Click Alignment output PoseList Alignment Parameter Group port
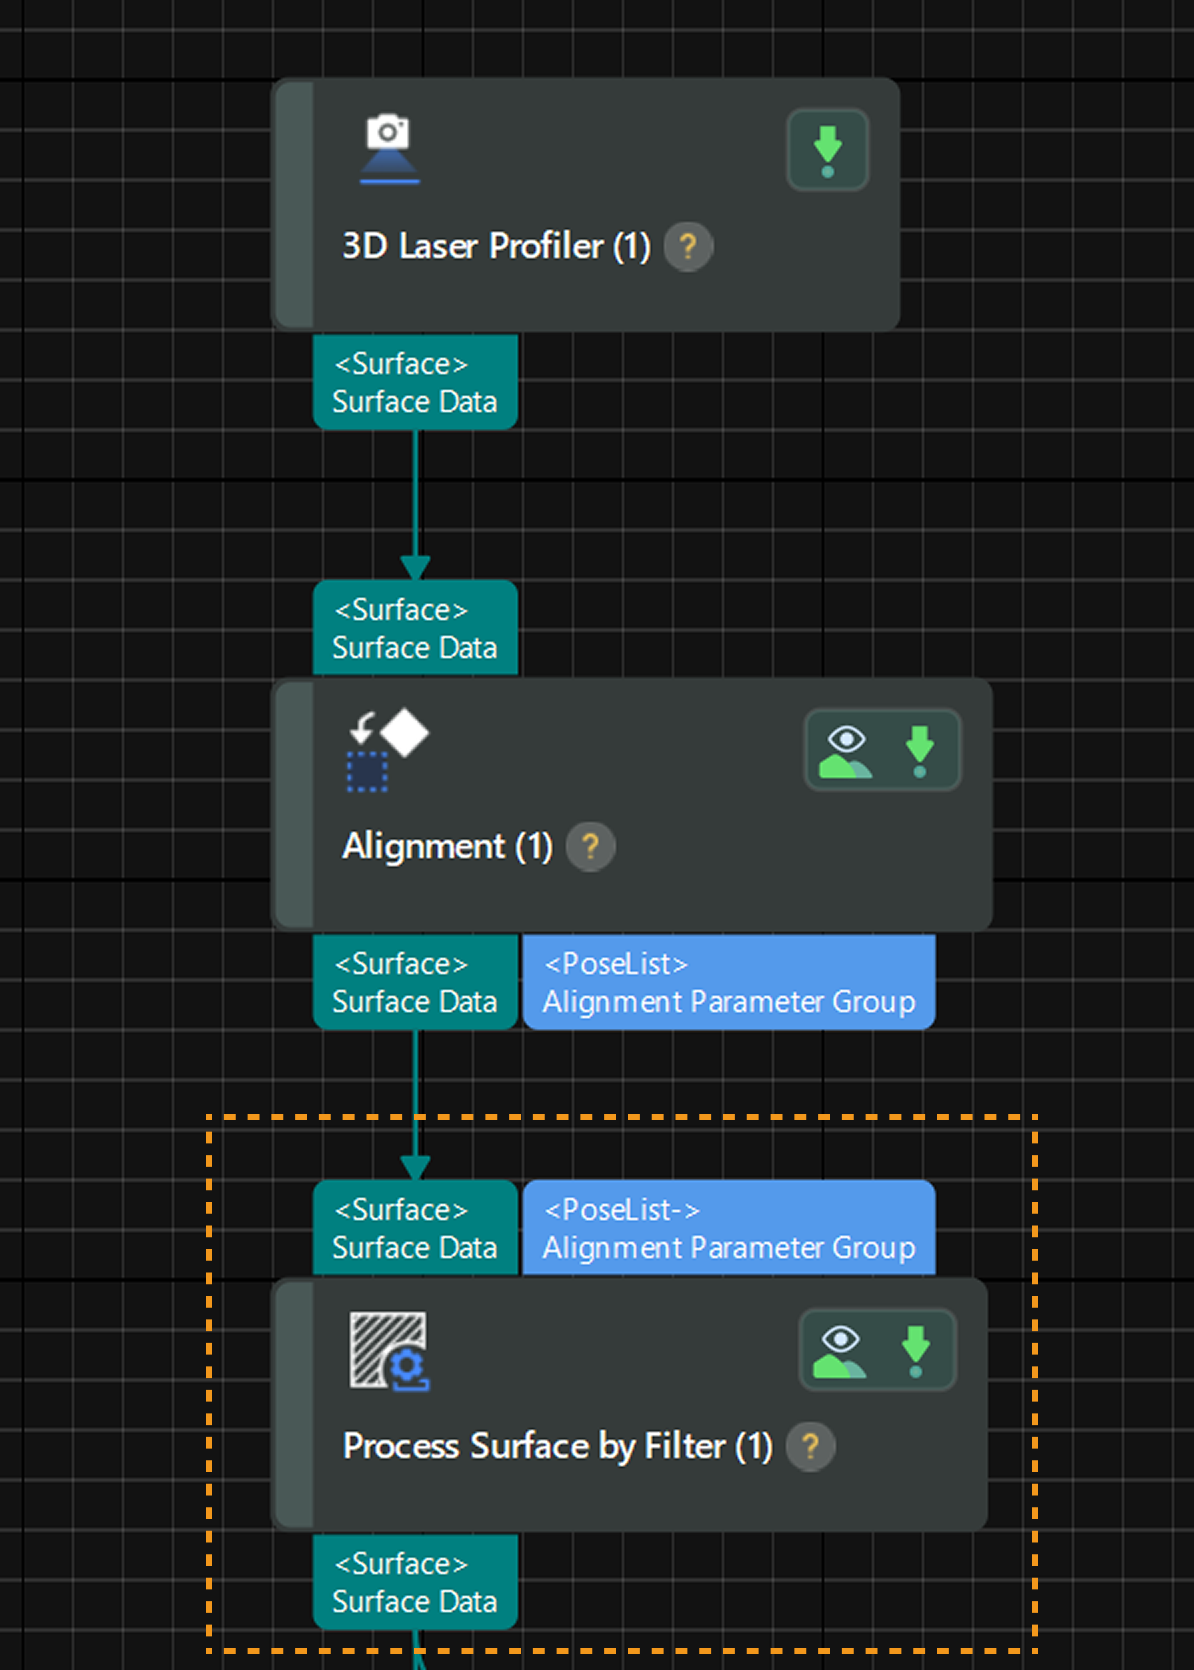The height and width of the screenshot is (1670, 1194). click(729, 982)
